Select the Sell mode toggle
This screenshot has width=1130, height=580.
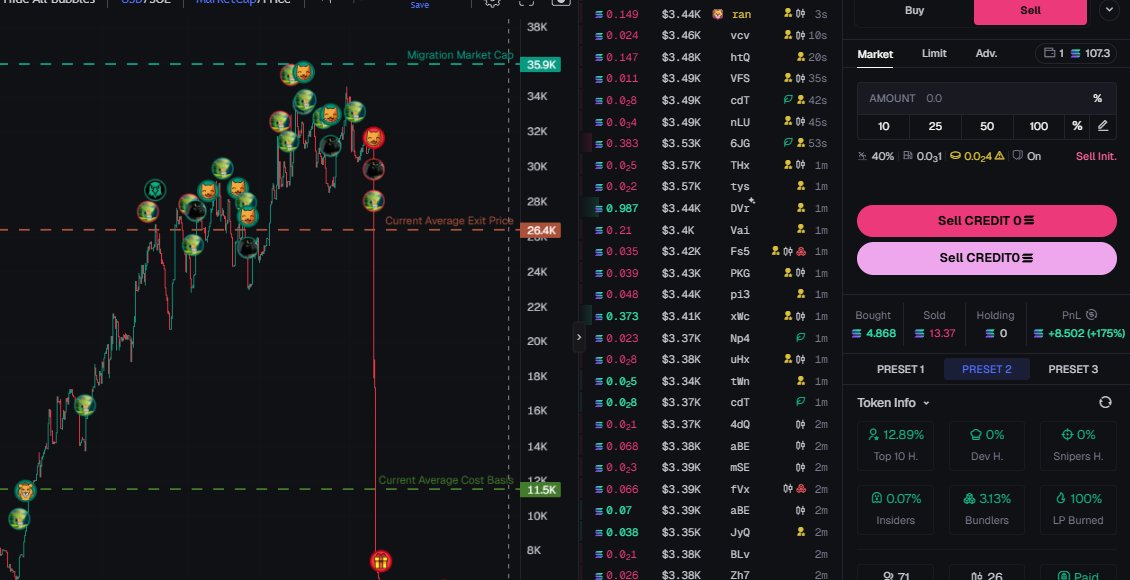(1030, 11)
